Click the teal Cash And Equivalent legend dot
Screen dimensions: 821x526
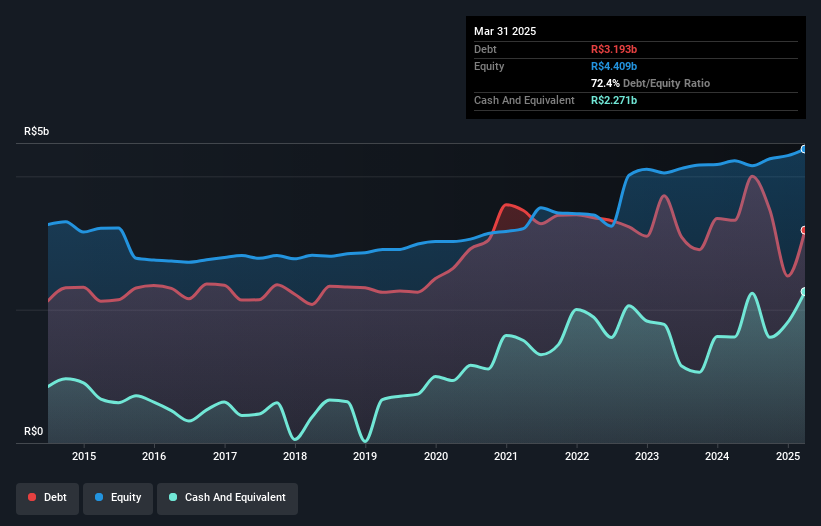coord(173,497)
